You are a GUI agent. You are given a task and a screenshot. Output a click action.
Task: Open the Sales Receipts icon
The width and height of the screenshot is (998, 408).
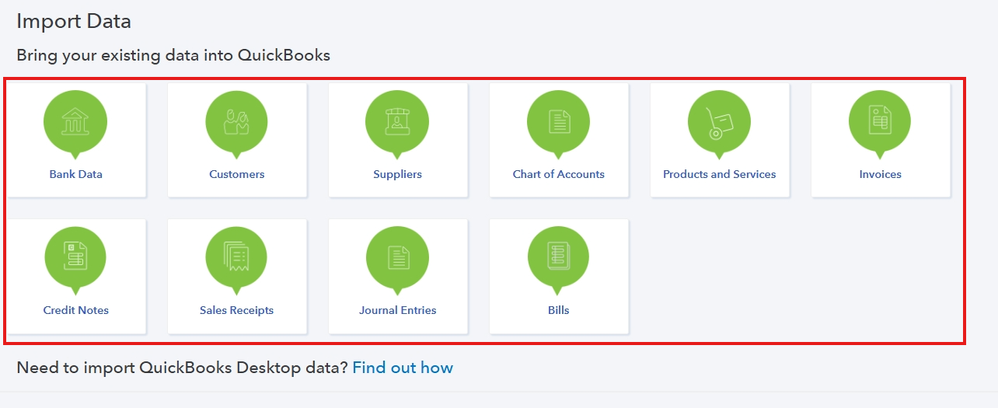click(x=237, y=258)
